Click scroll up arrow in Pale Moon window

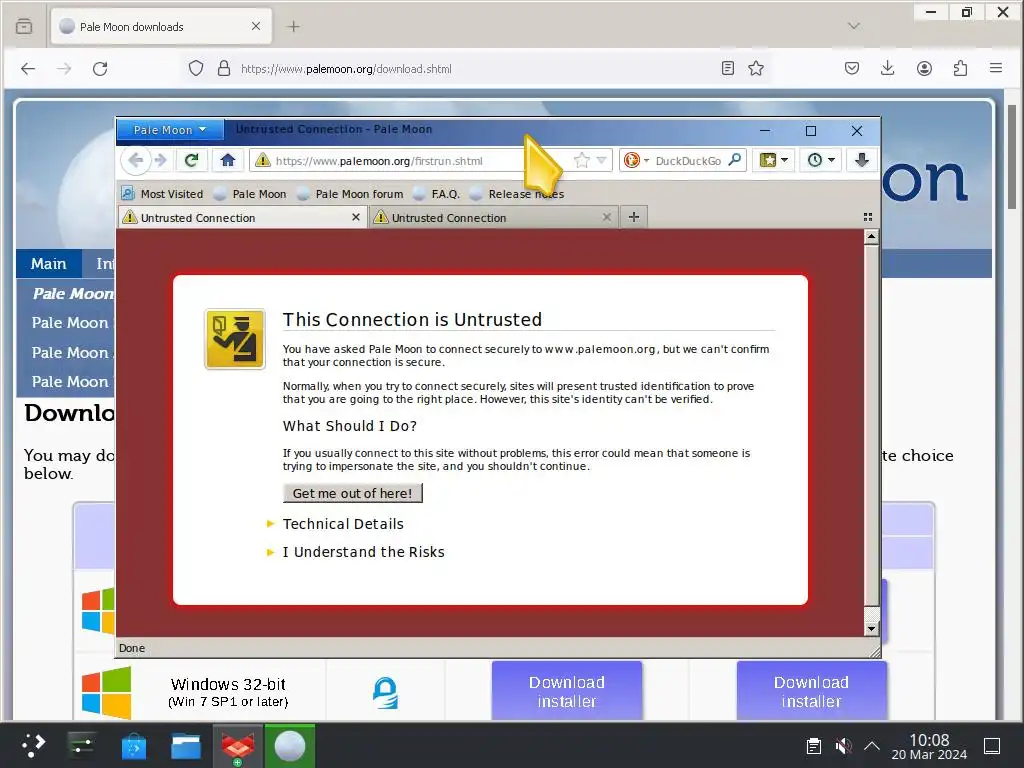click(x=871, y=237)
